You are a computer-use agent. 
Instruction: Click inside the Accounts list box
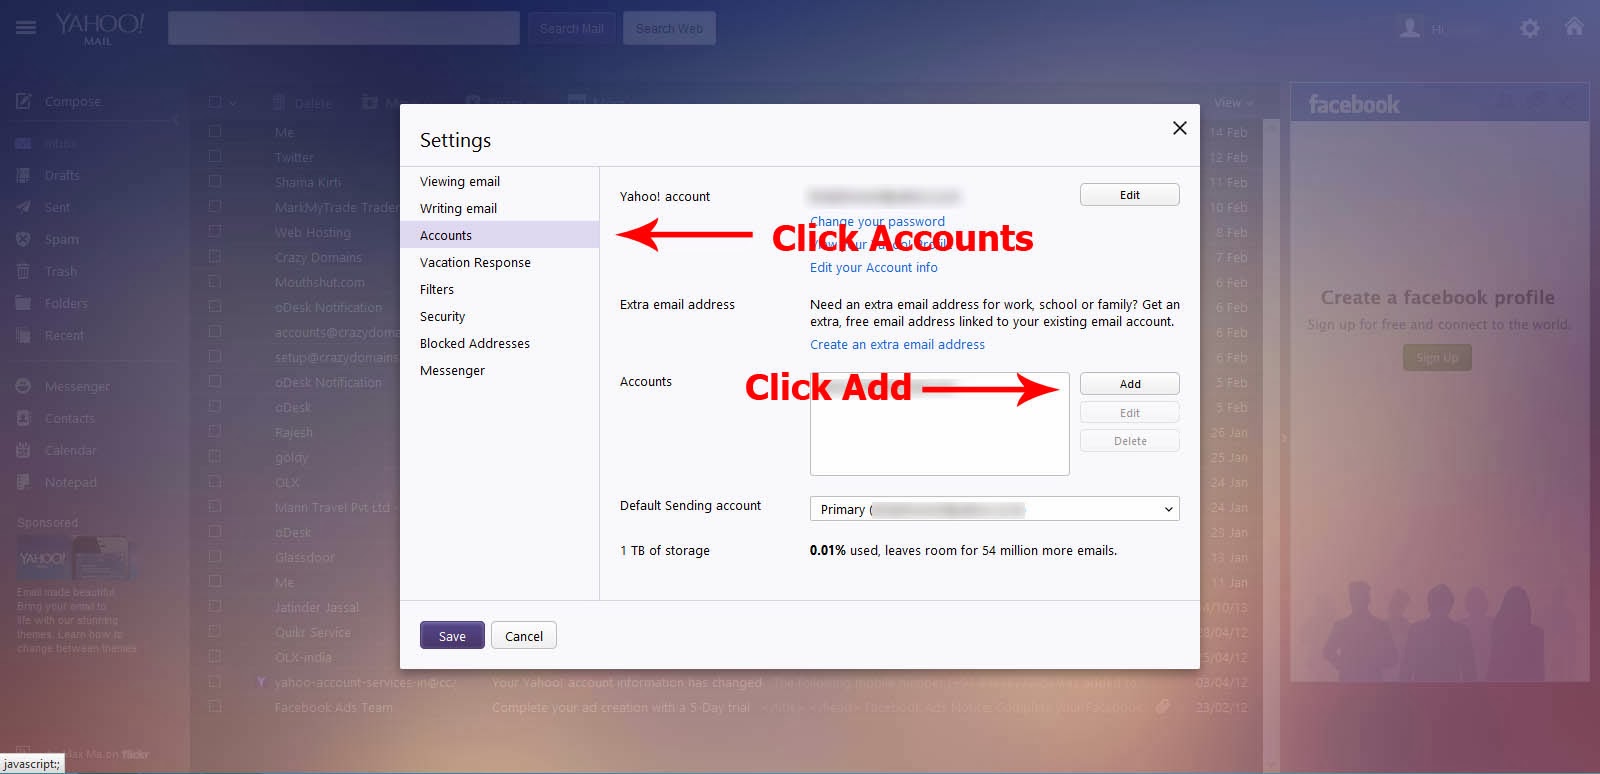tap(940, 424)
